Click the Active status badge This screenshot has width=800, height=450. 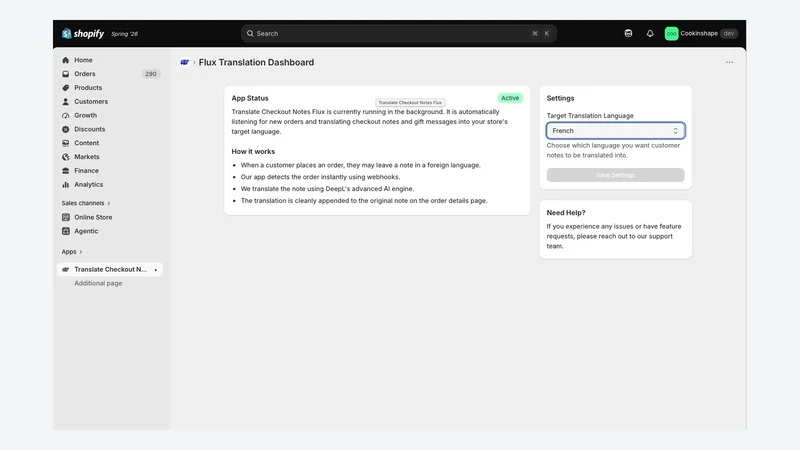pos(510,98)
